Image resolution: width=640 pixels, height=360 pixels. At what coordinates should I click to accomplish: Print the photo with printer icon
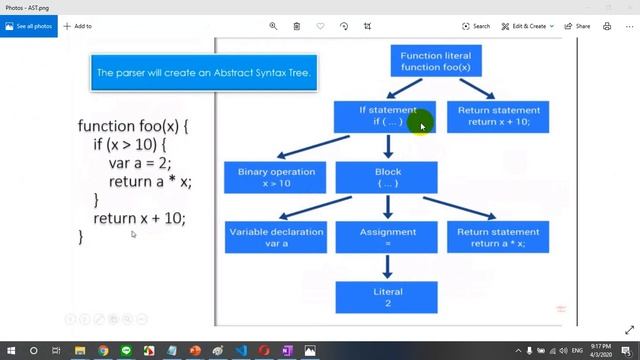(x=607, y=26)
